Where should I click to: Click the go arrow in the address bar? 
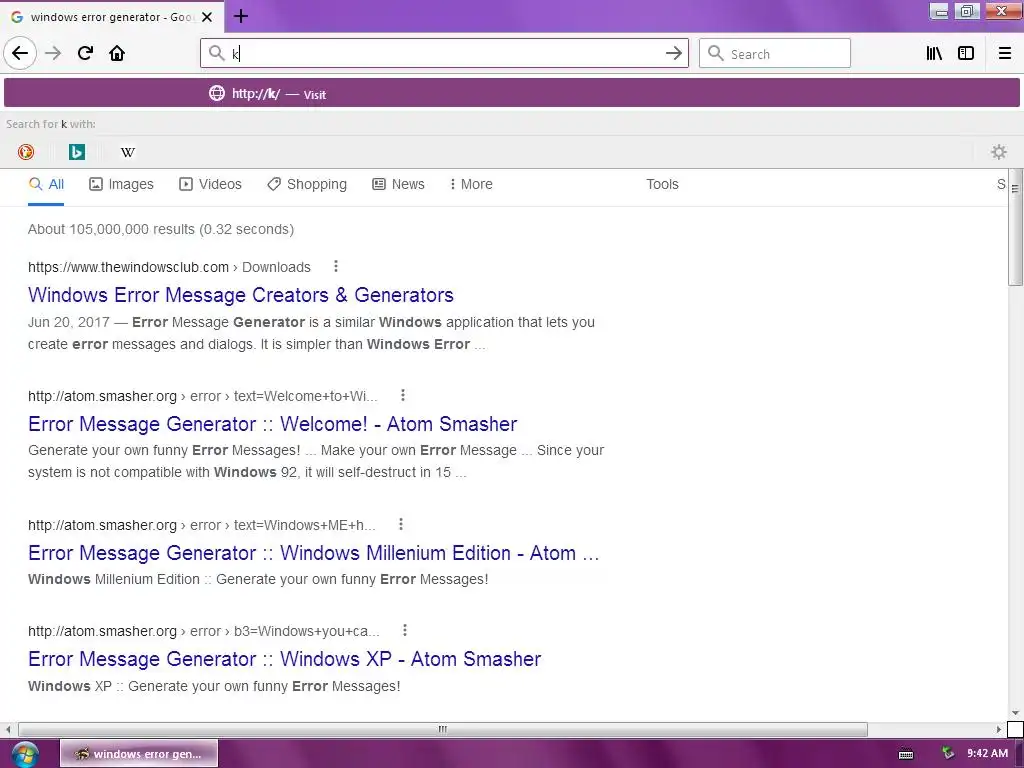(x=673, y=54)
